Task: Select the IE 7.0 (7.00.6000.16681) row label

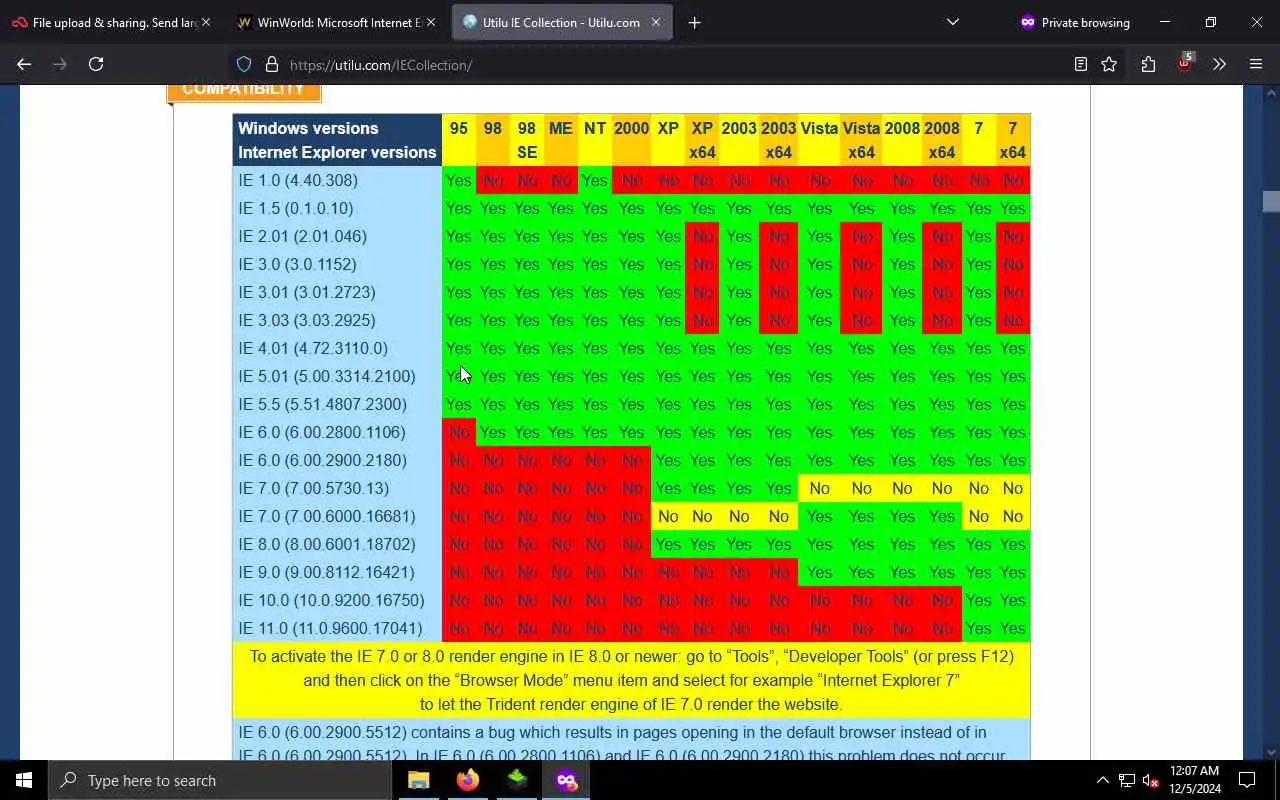Action: pyautogui.click(x=327, y=516)
